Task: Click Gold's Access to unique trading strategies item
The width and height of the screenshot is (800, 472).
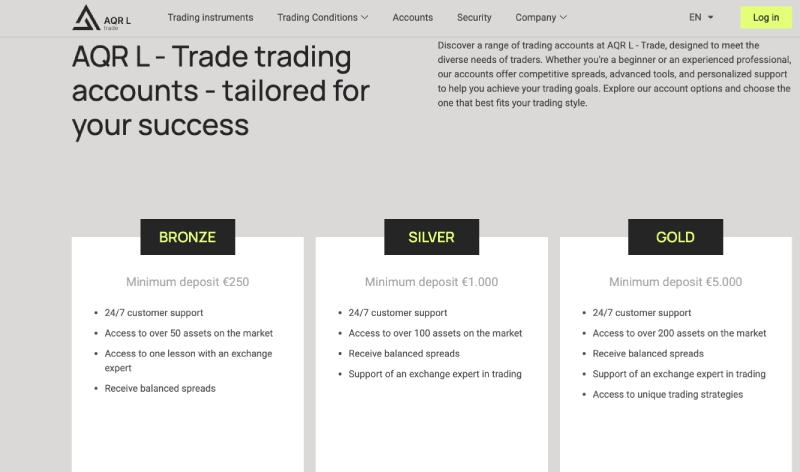Action: (x=667, y=394)
